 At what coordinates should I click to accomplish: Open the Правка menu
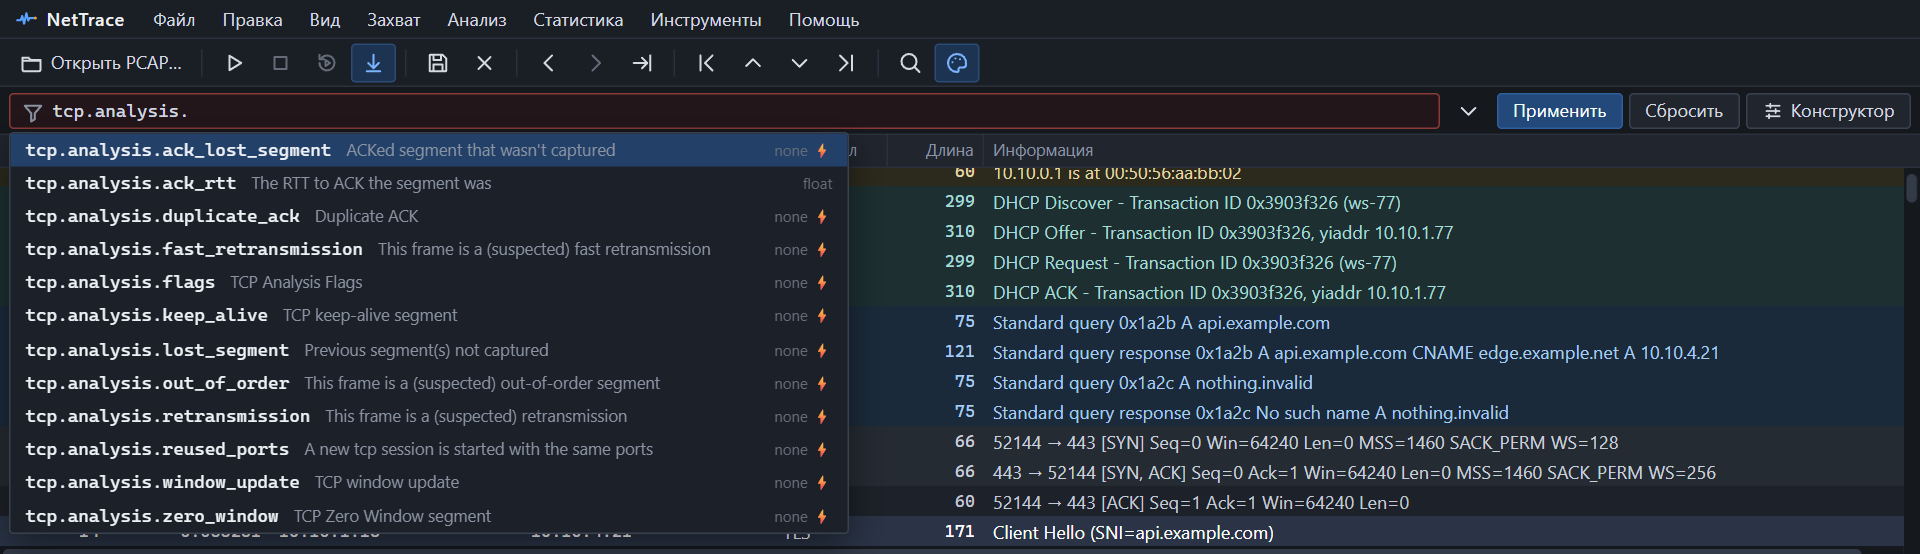(x=252, y=20)
